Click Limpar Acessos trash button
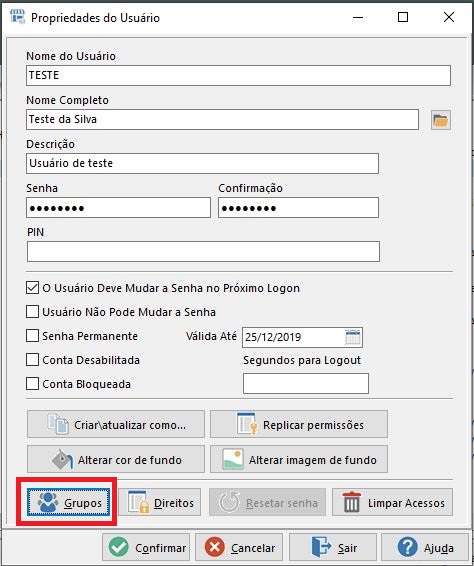Screen dimensions: 474x566 [x=392, y=502]
